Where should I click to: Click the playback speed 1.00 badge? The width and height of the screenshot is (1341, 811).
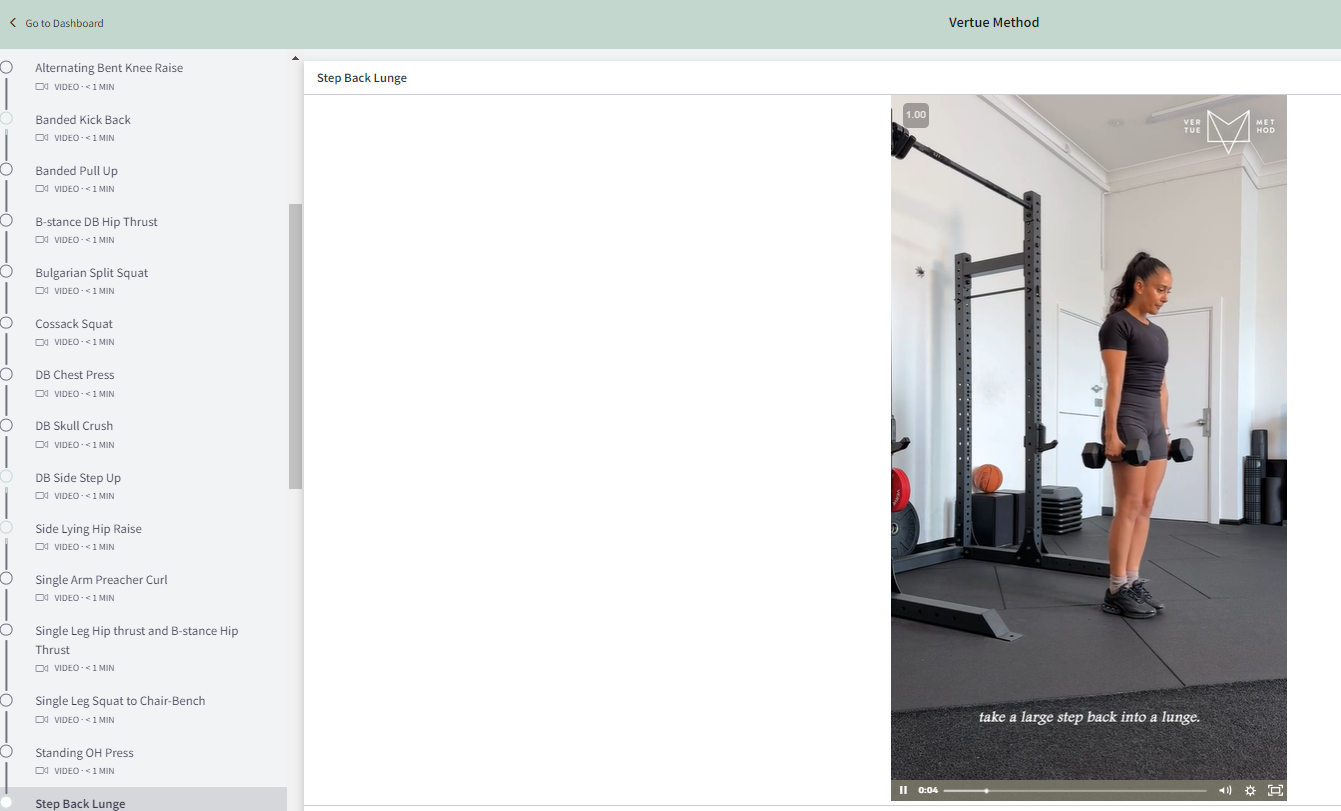915,115
